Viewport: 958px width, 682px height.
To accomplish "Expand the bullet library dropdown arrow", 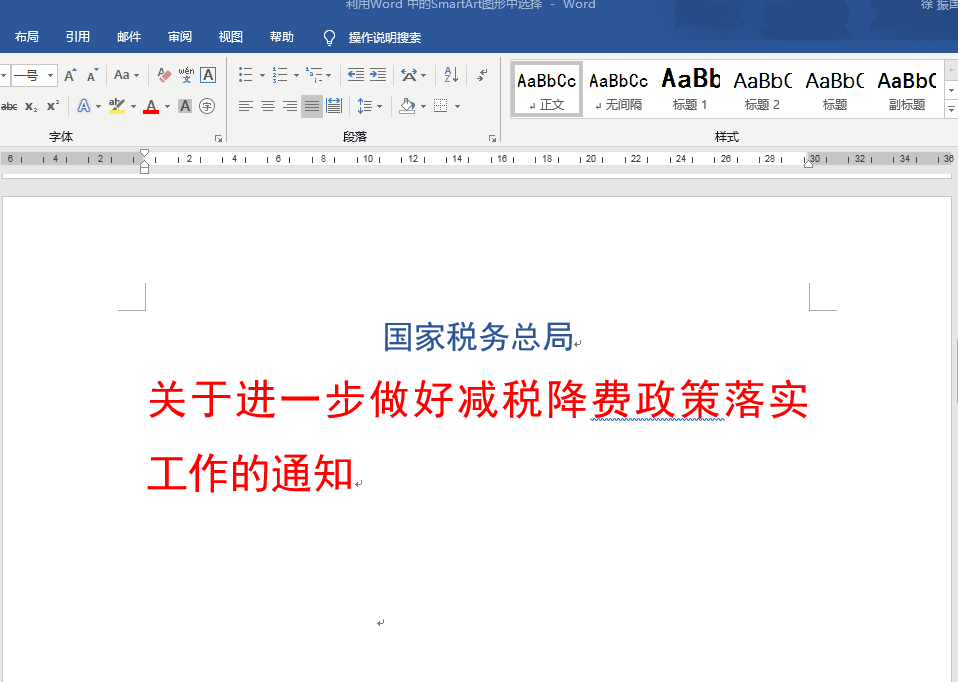I will pyautogui.click(x=262, y=76).
